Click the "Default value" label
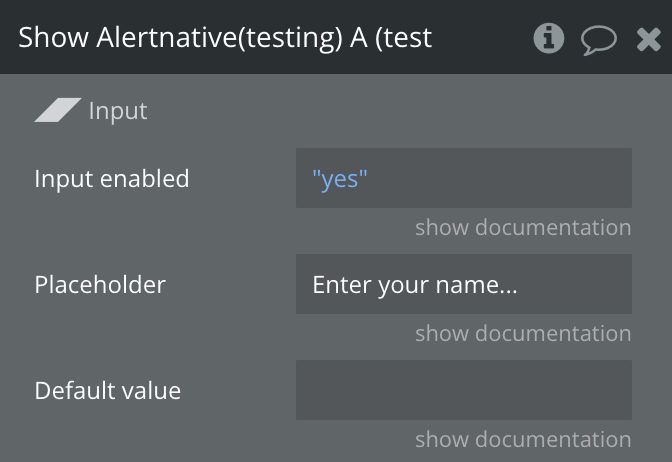This screenshot has width=672, height=462. (108, 390)
